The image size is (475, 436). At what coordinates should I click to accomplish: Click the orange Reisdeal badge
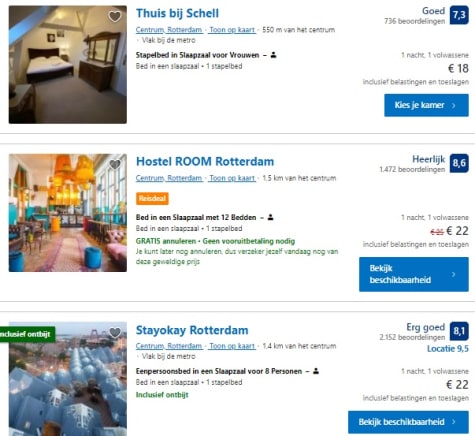pyautogui.click(x=152, y=198)
